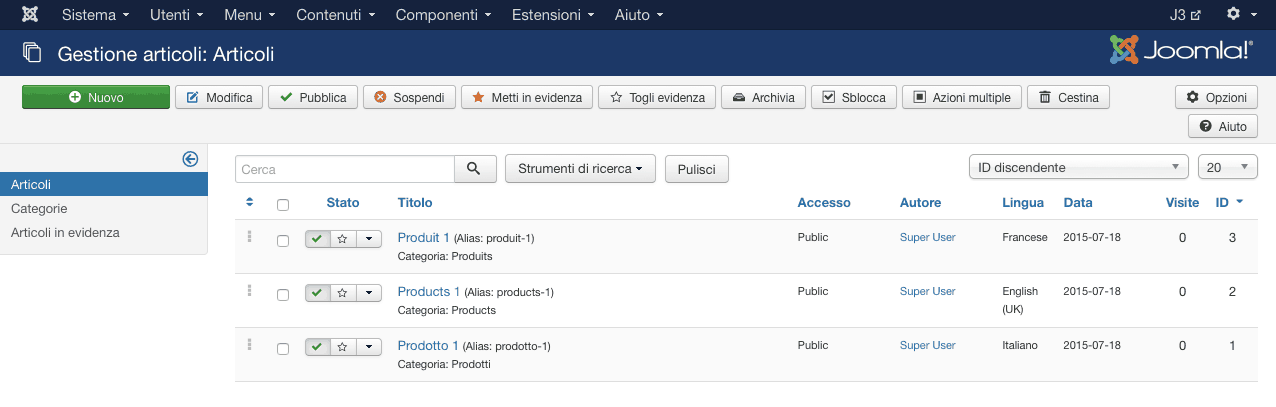The image size is (1276, 407).
Task: Open the list limit 20 dropdown
Action: point(1227,168)
